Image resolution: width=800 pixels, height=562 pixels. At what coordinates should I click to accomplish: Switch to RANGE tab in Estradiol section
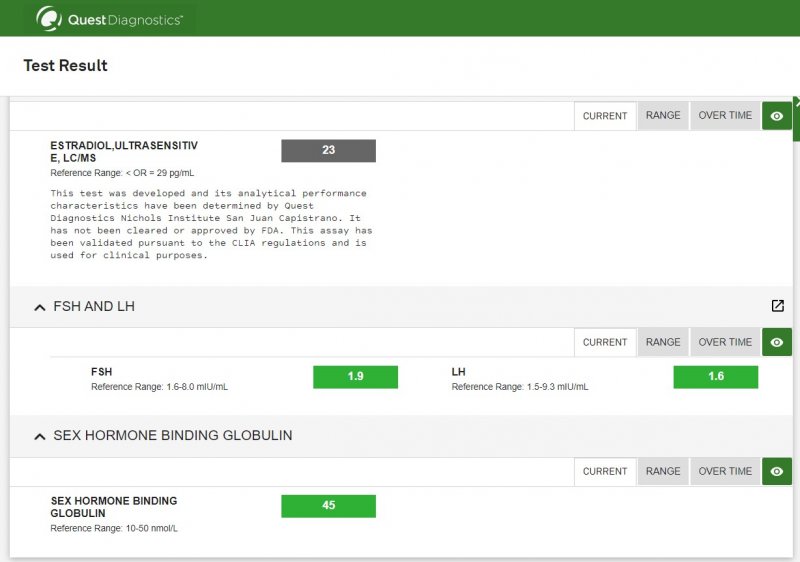click(663, 115)
